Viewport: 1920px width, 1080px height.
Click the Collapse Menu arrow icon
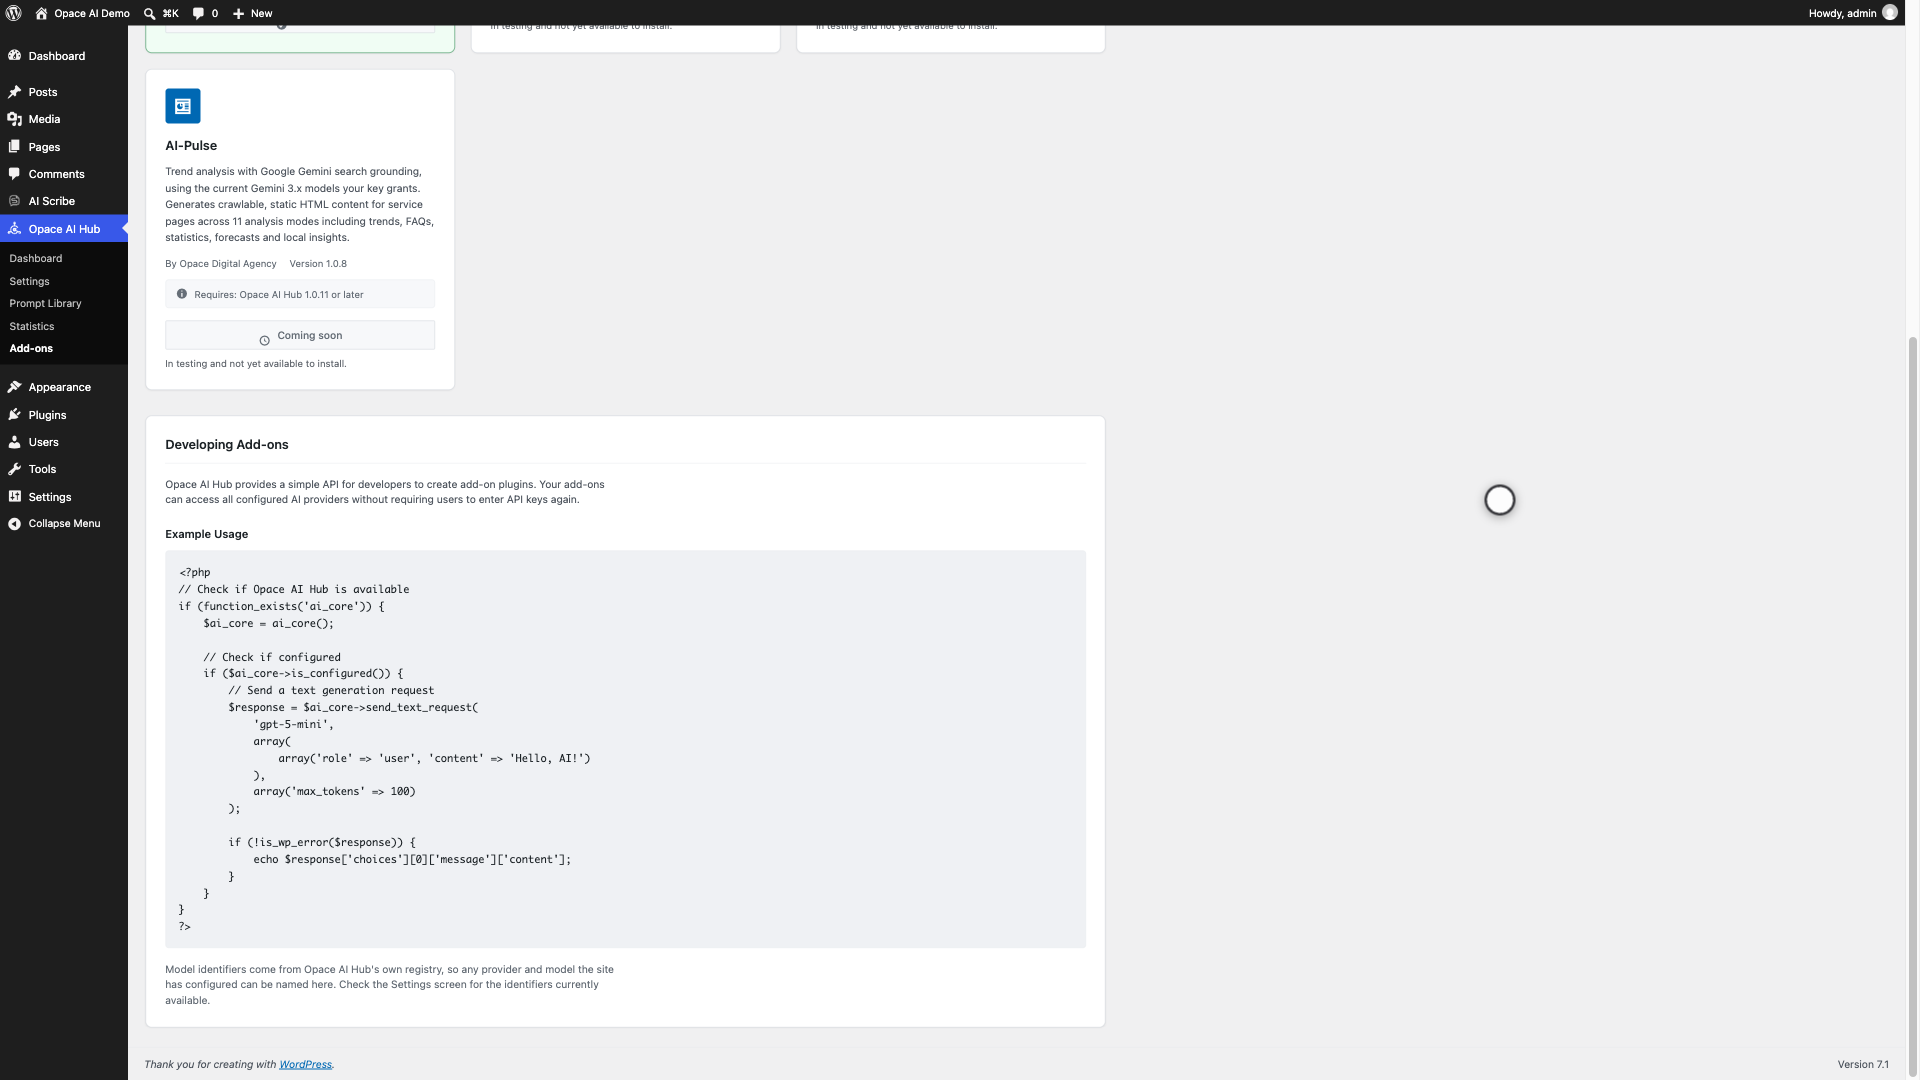[15, 524]
